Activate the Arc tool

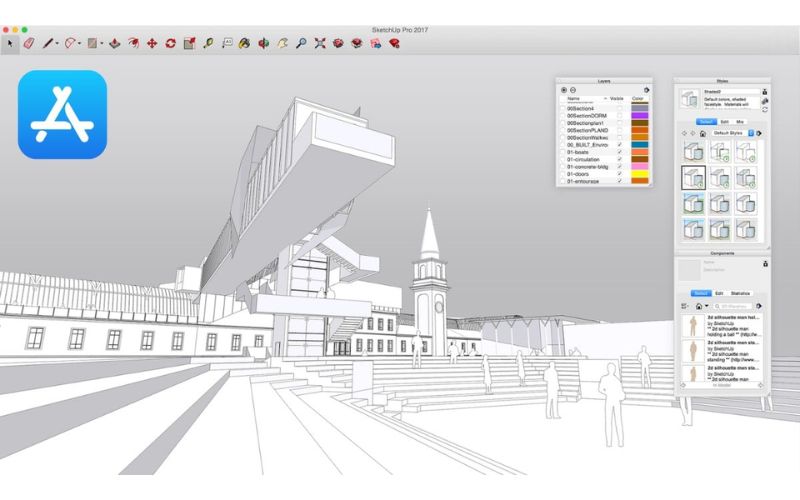70,44
